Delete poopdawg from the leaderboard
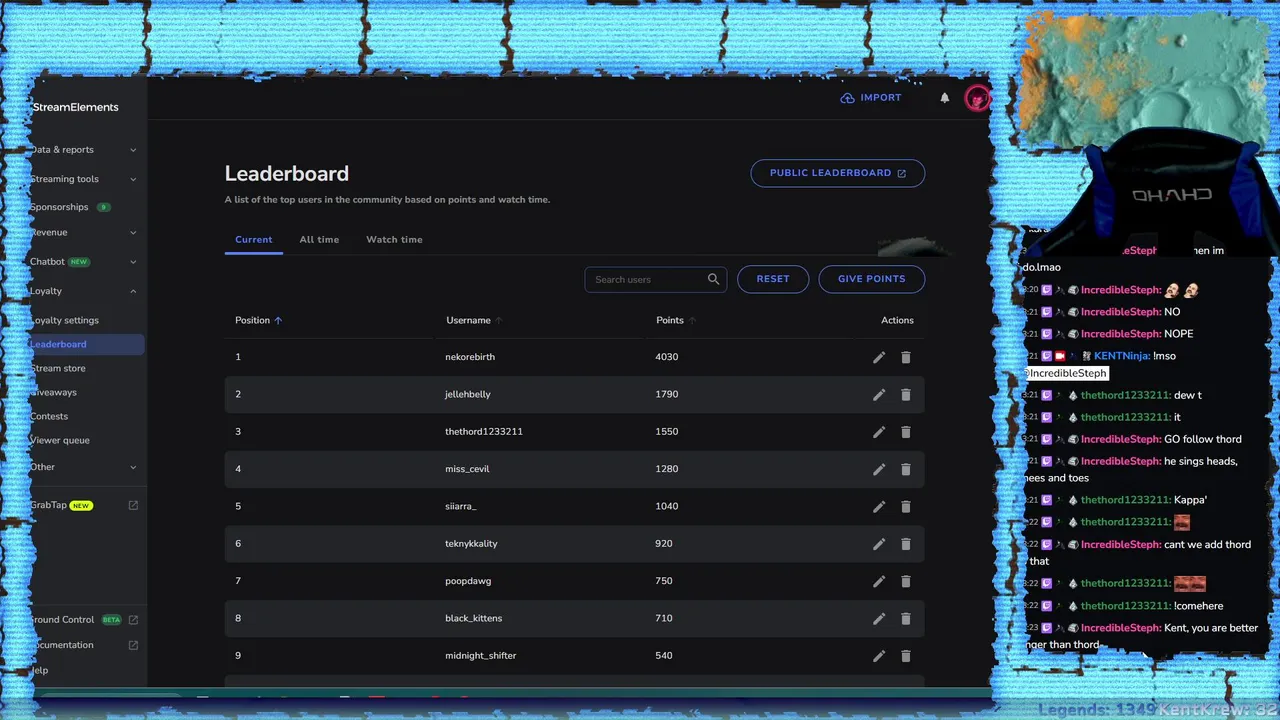1280x720 pixels. 906,581
